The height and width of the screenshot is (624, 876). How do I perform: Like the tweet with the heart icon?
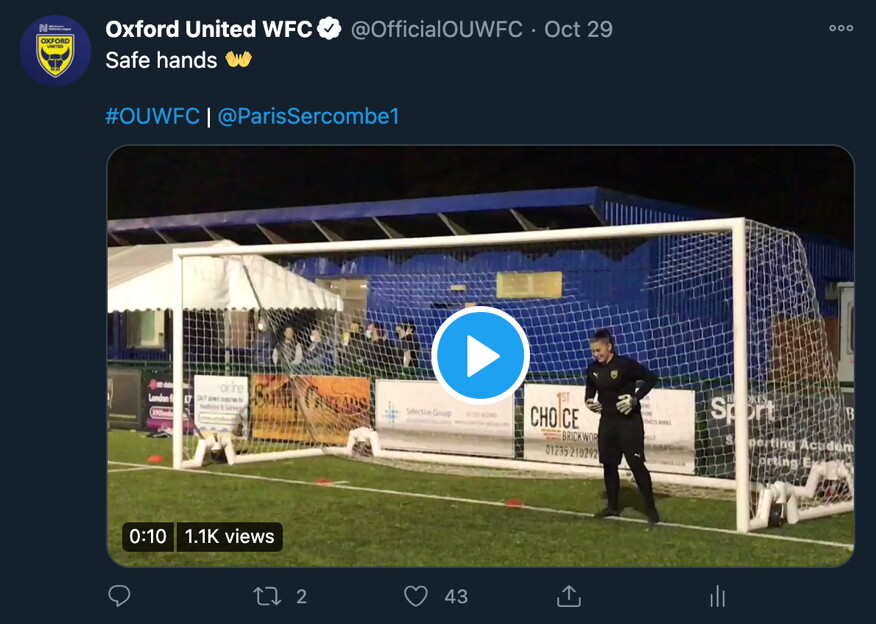[416, 596]
